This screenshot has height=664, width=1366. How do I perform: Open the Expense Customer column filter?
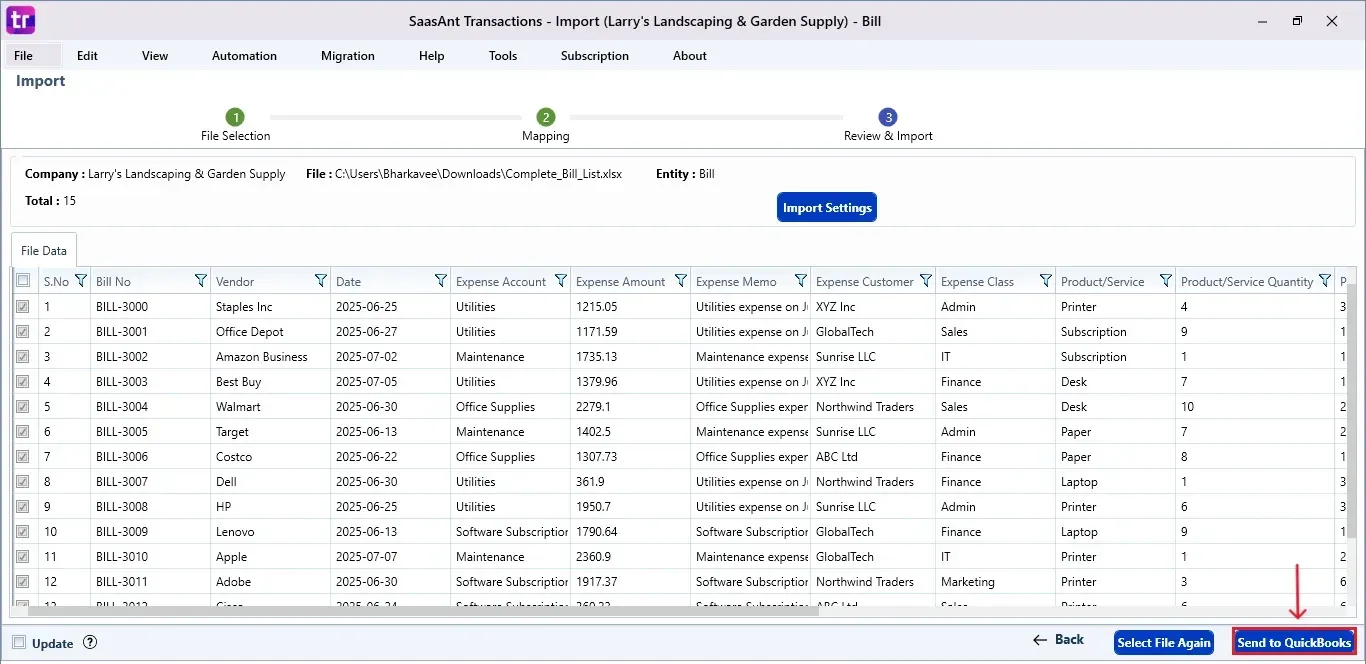click(926, 281)
